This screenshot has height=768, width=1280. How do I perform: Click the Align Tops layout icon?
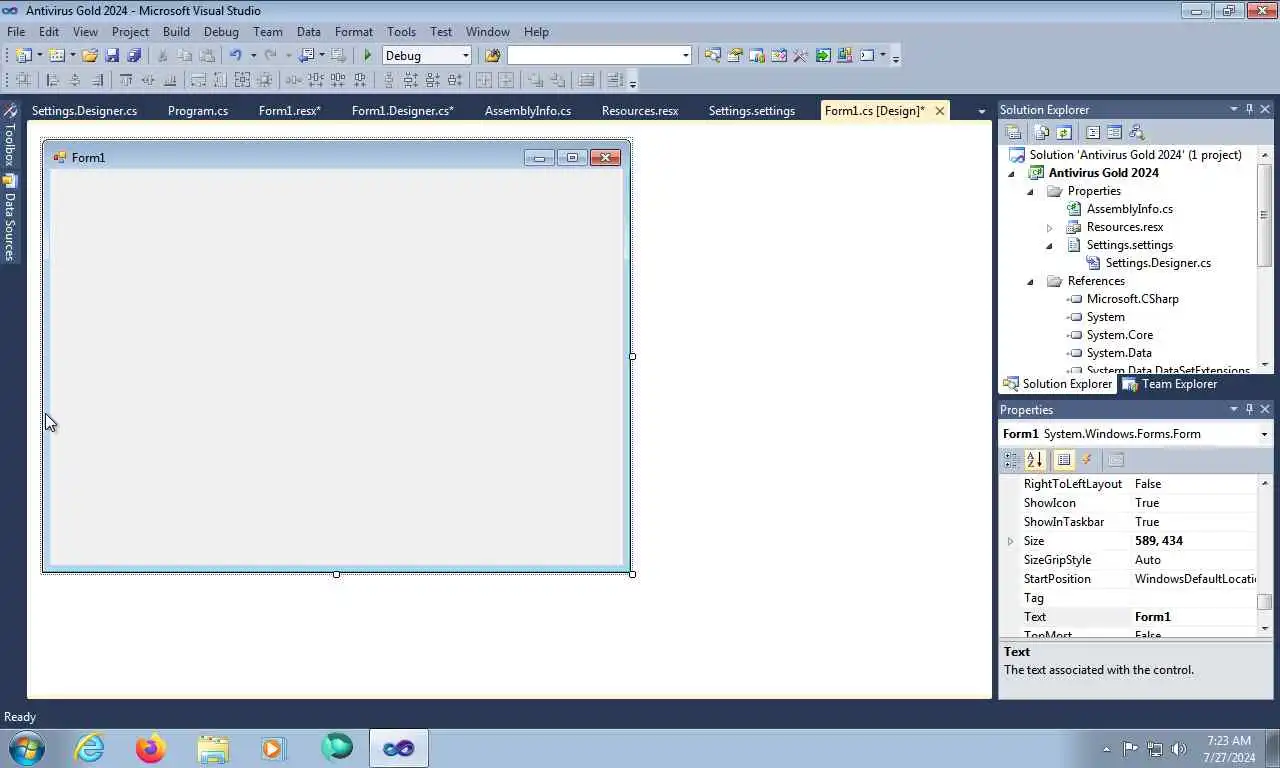[126, 80]
